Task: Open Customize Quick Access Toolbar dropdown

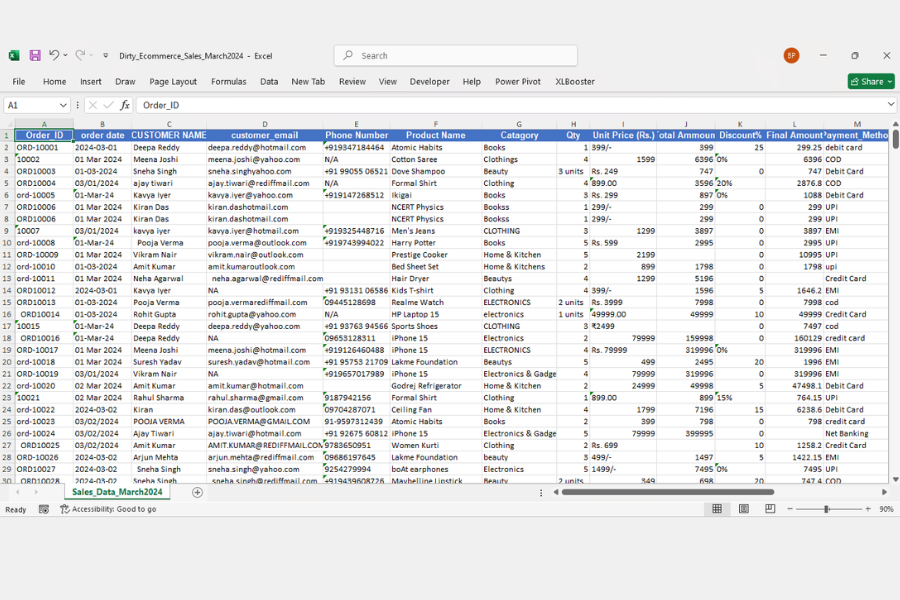Action: tap(106, 56)
